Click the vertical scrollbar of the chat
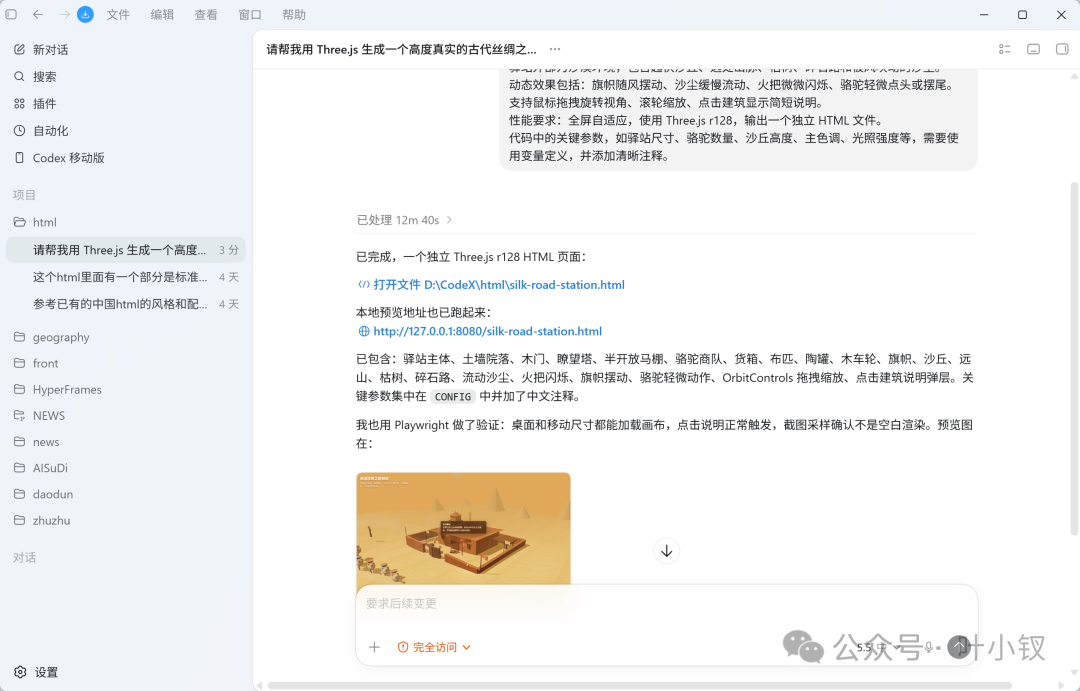Screen dimensions: 1080x691 point(1074,358)
